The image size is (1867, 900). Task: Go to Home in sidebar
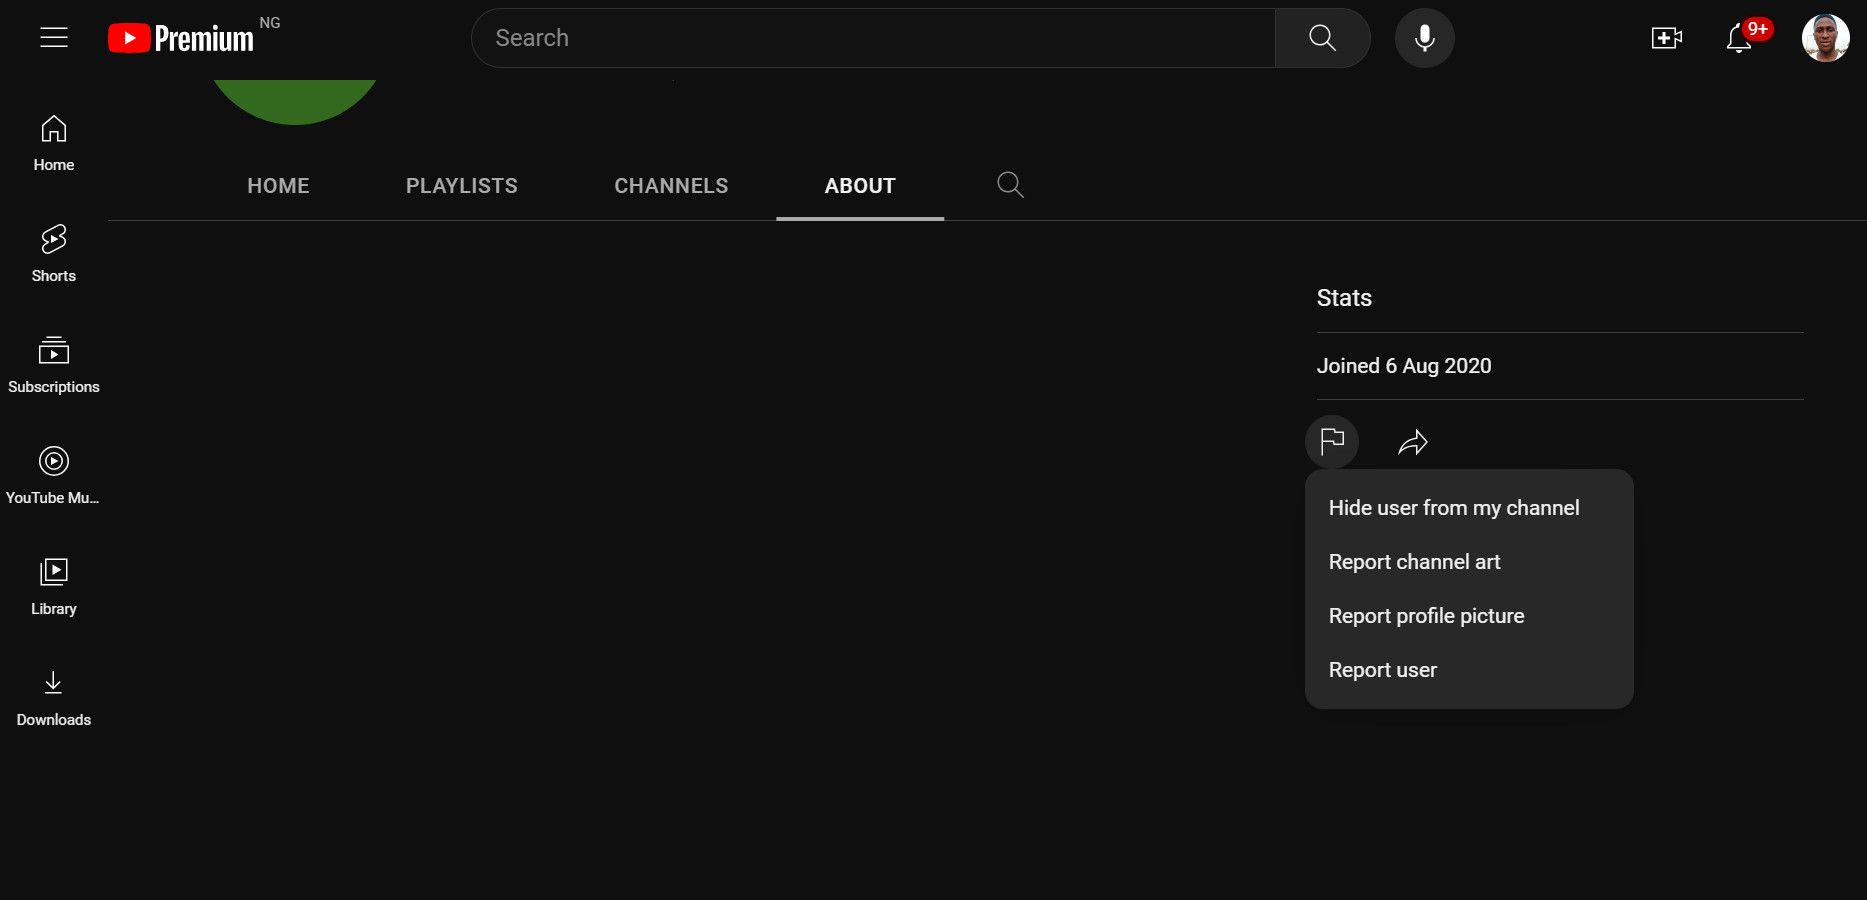54,144
